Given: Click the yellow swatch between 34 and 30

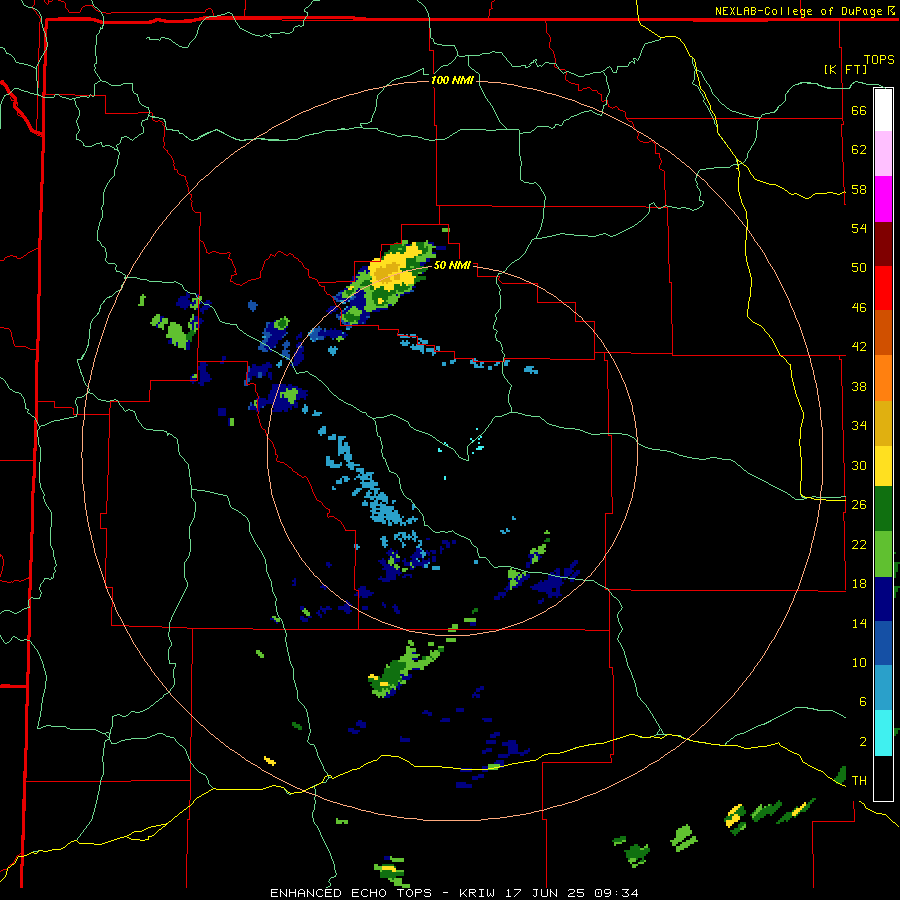Looking at the screenshot, I should click(883, 466).
